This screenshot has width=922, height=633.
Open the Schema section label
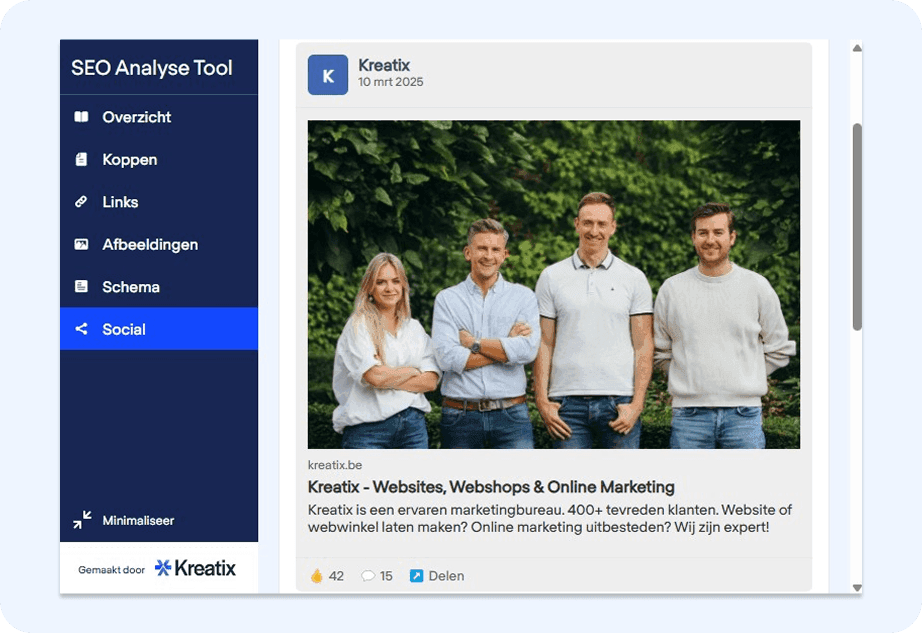(131, 287)
